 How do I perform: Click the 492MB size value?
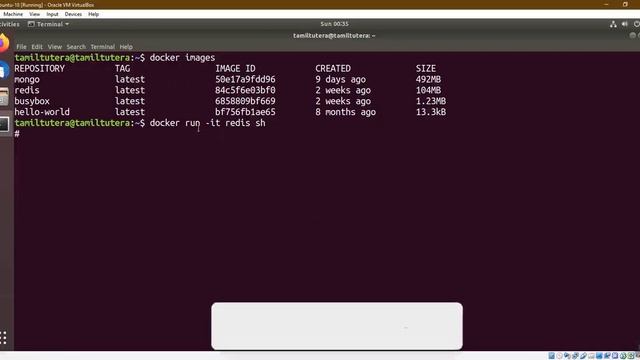coord(428,80)
